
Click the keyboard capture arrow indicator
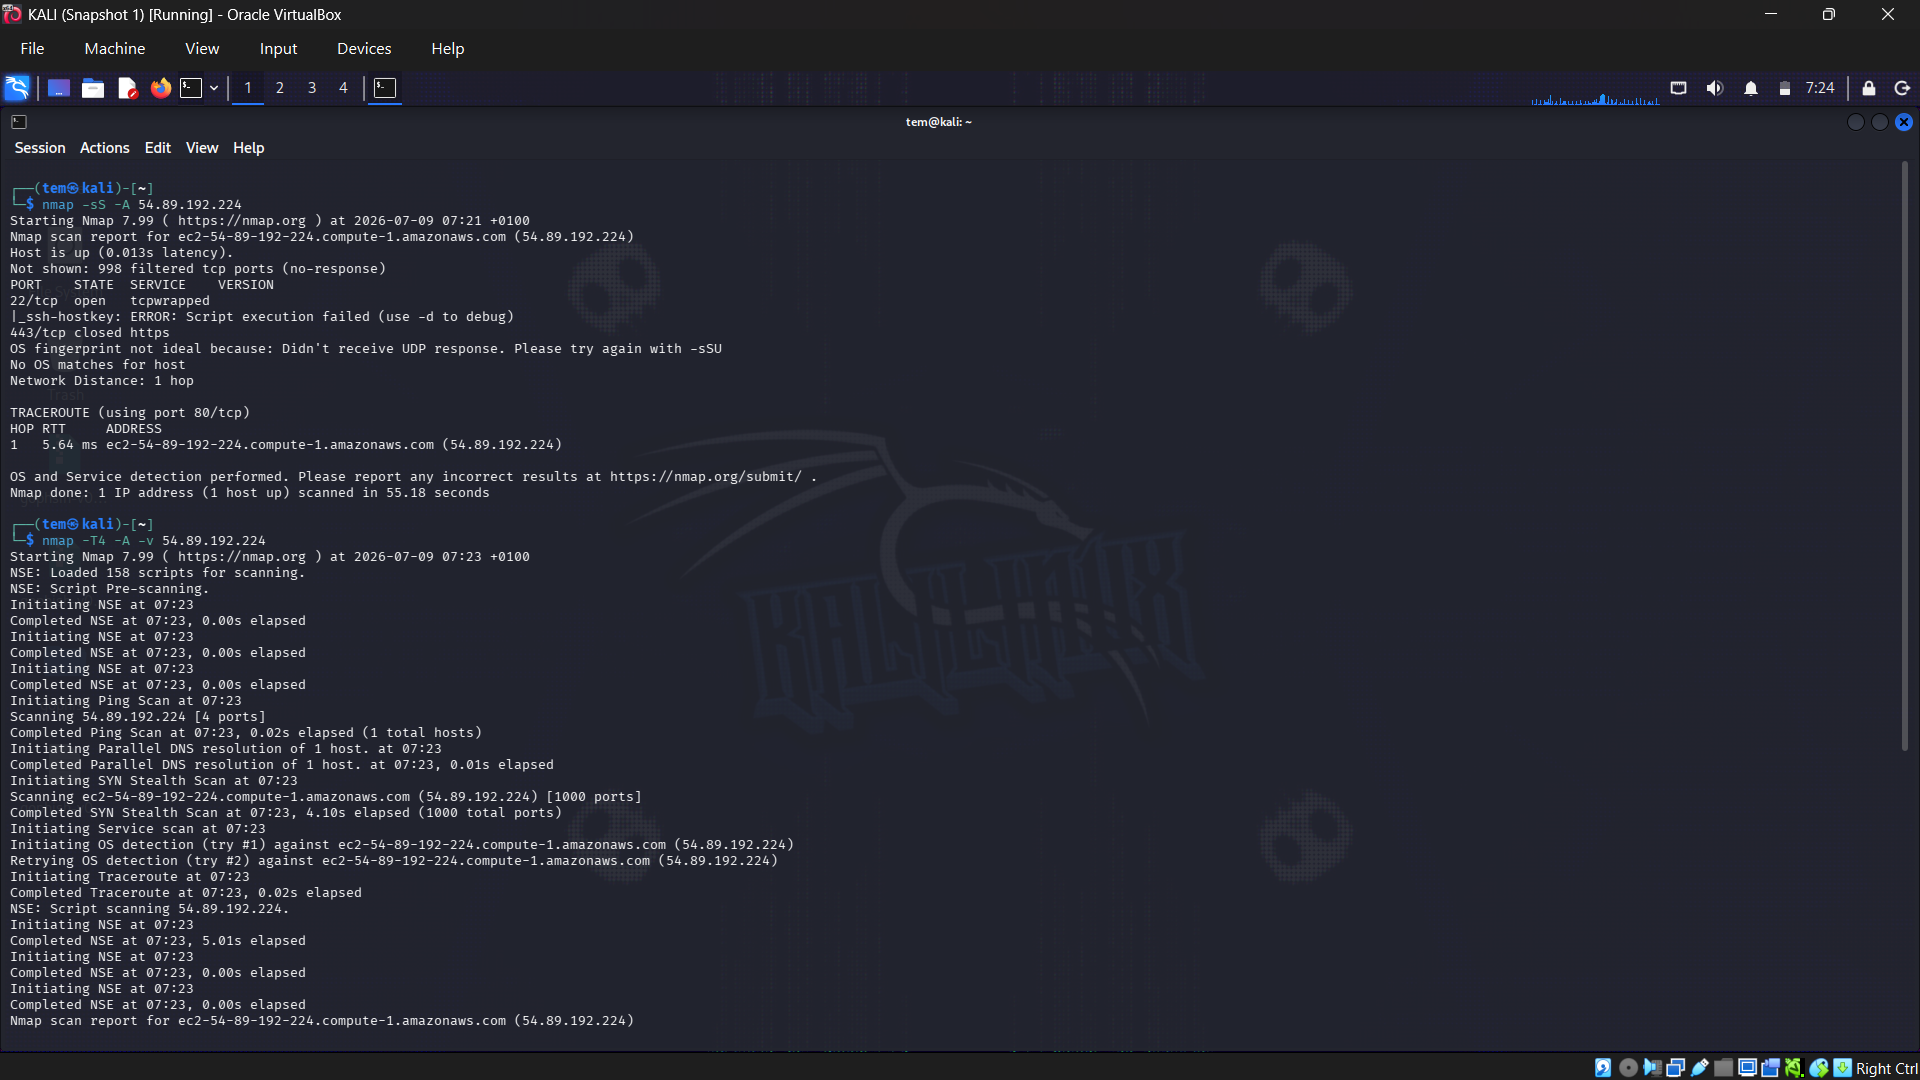[1842, 1068]
